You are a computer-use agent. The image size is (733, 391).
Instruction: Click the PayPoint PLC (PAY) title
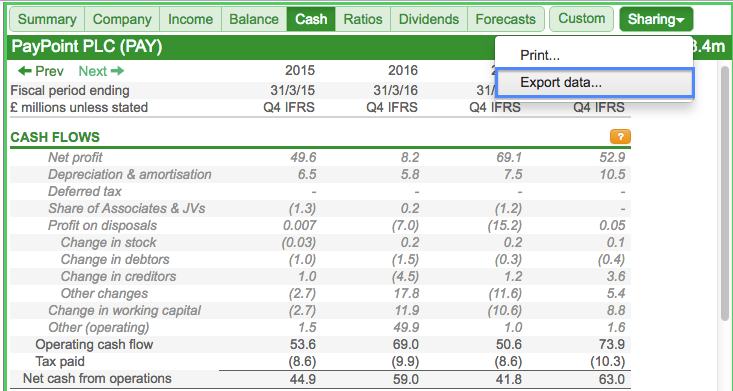click(86, 47)
